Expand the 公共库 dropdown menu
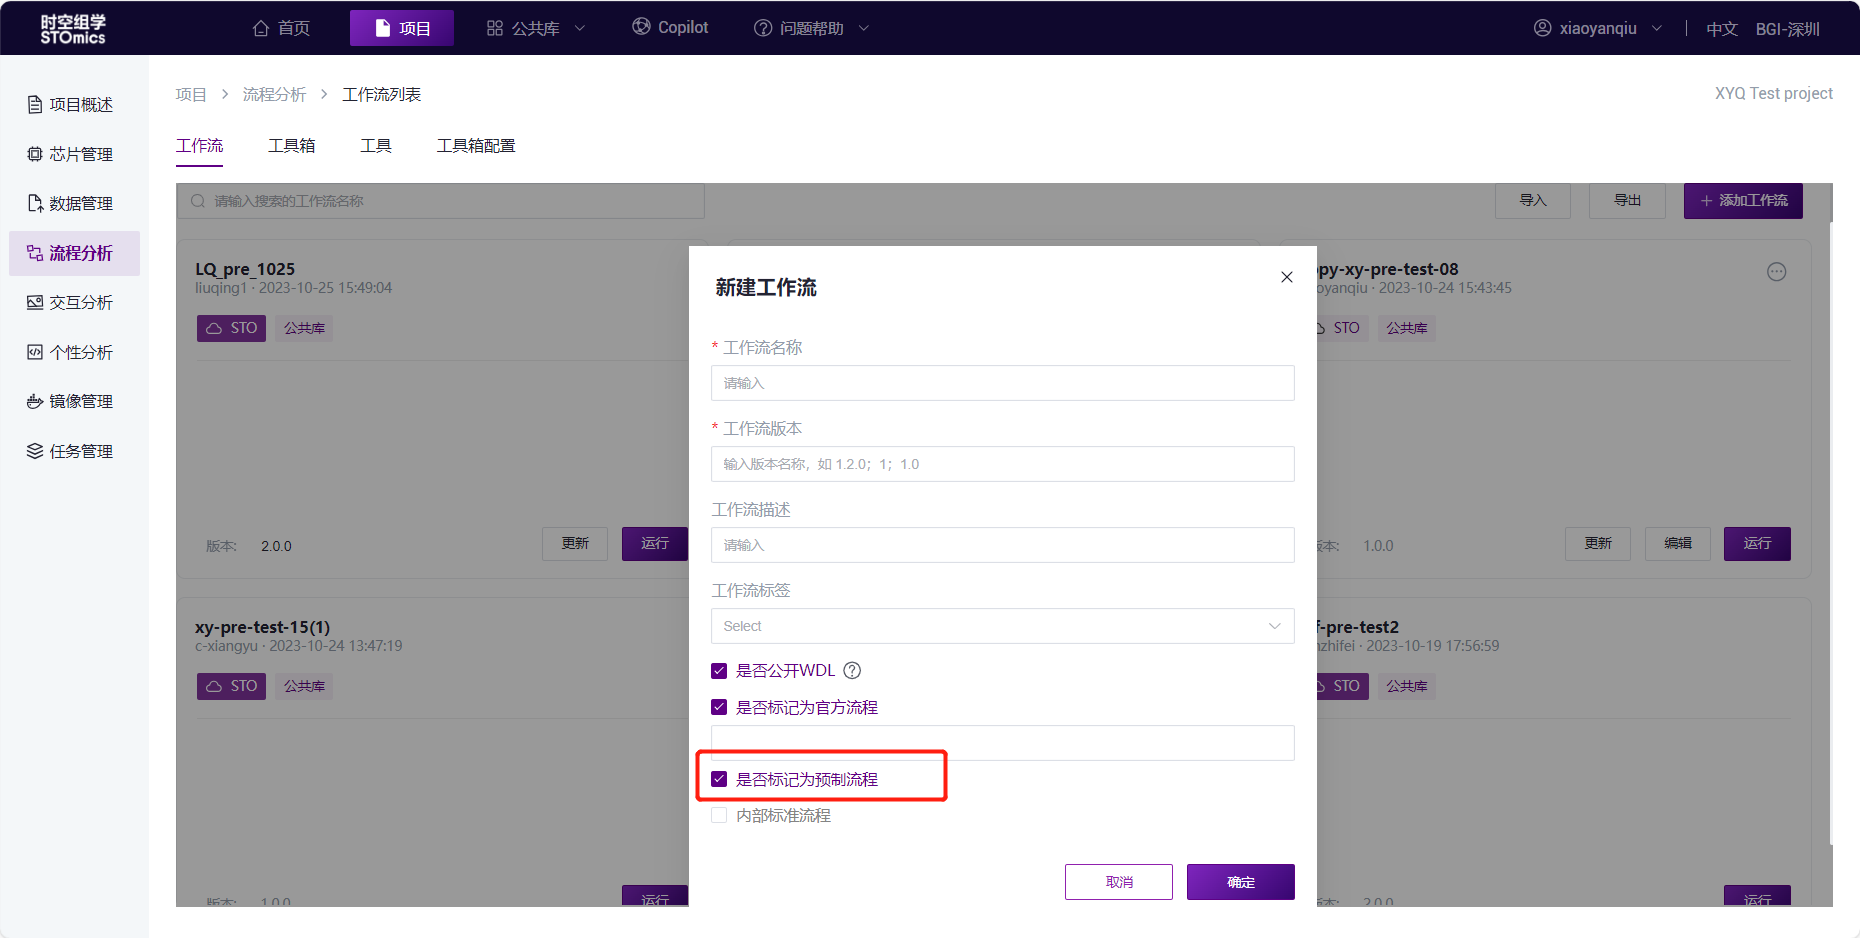The image size is (1860, 938). click(535, 28)
